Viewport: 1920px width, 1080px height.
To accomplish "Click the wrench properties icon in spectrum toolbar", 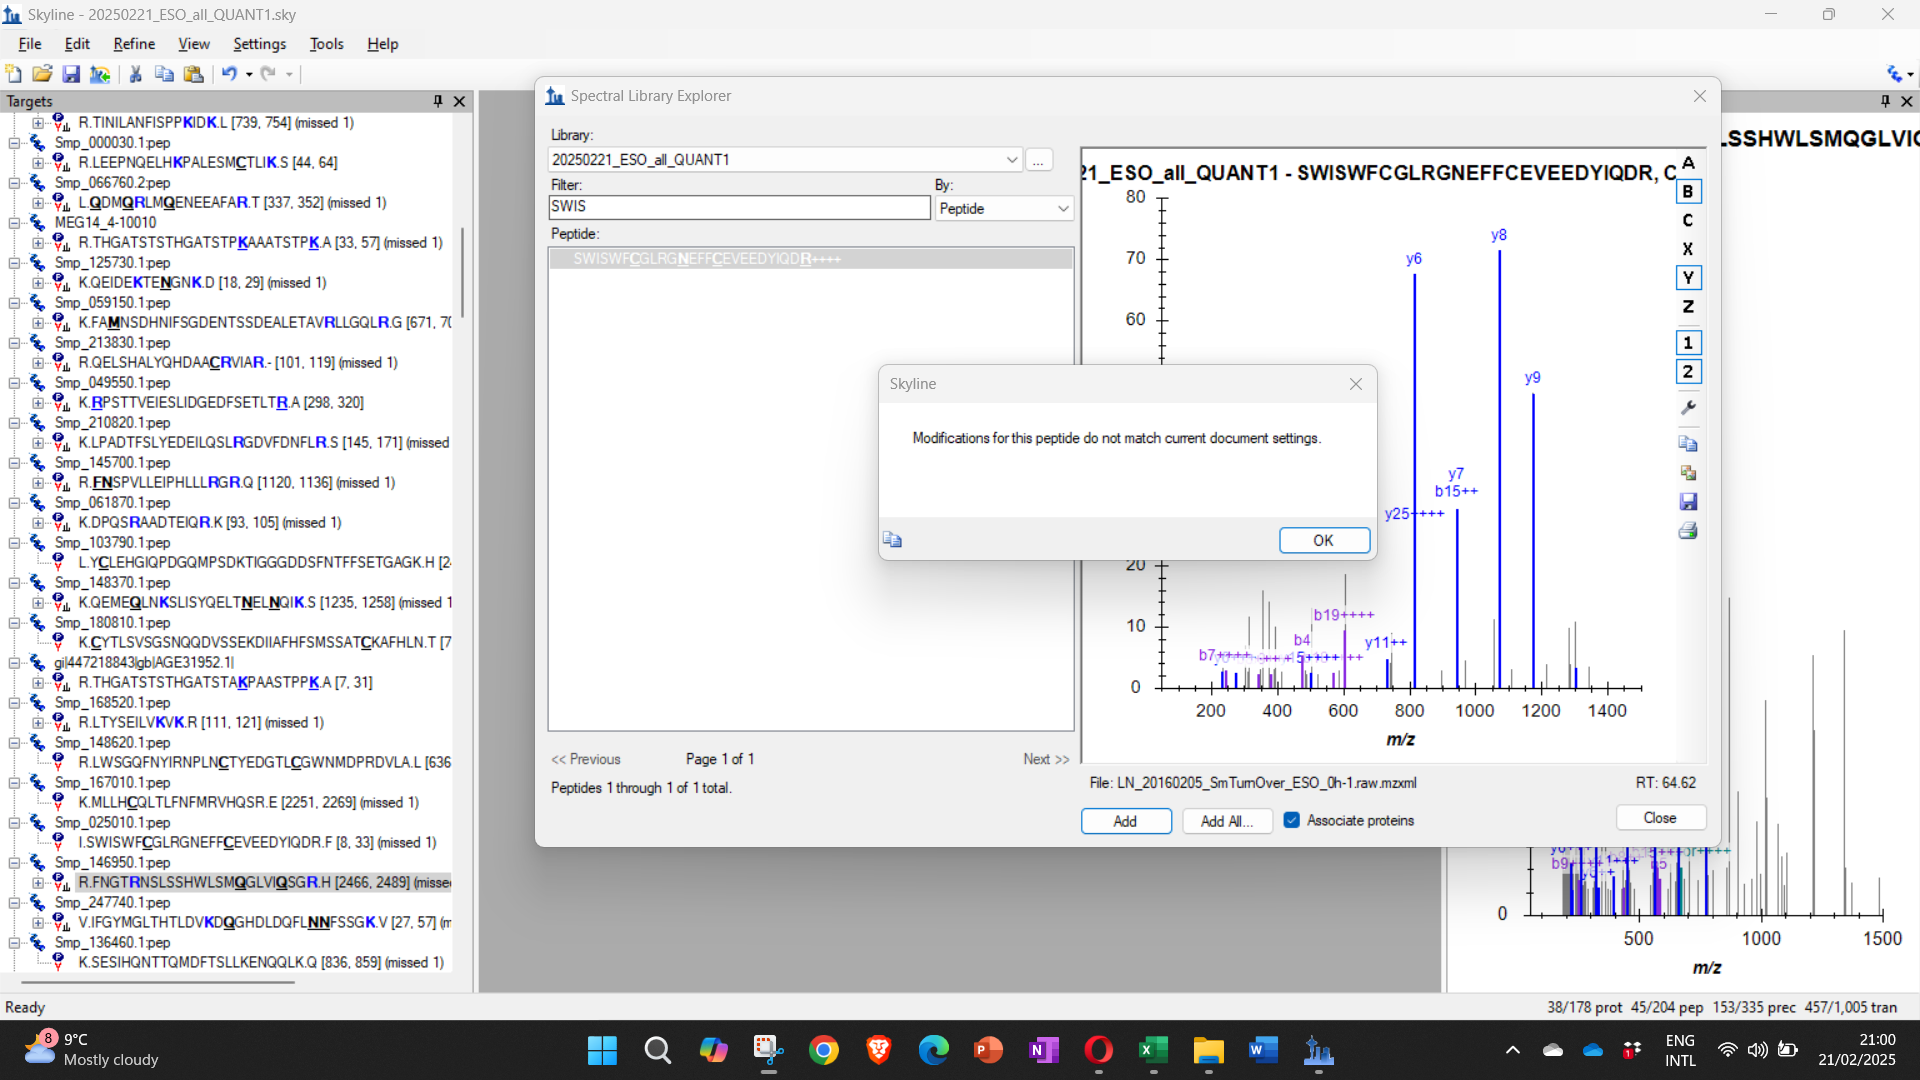I will 1688,408.
